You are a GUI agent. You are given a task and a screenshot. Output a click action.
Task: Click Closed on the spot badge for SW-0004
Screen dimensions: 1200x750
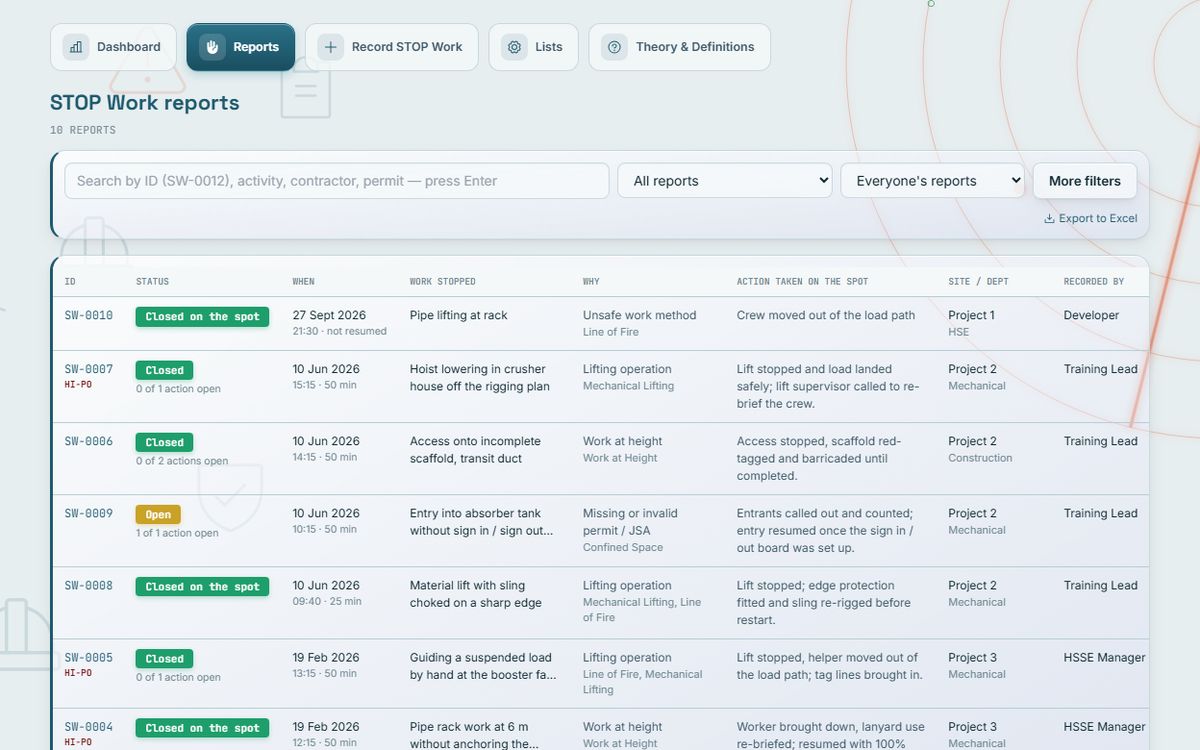[x=202, y=728]
